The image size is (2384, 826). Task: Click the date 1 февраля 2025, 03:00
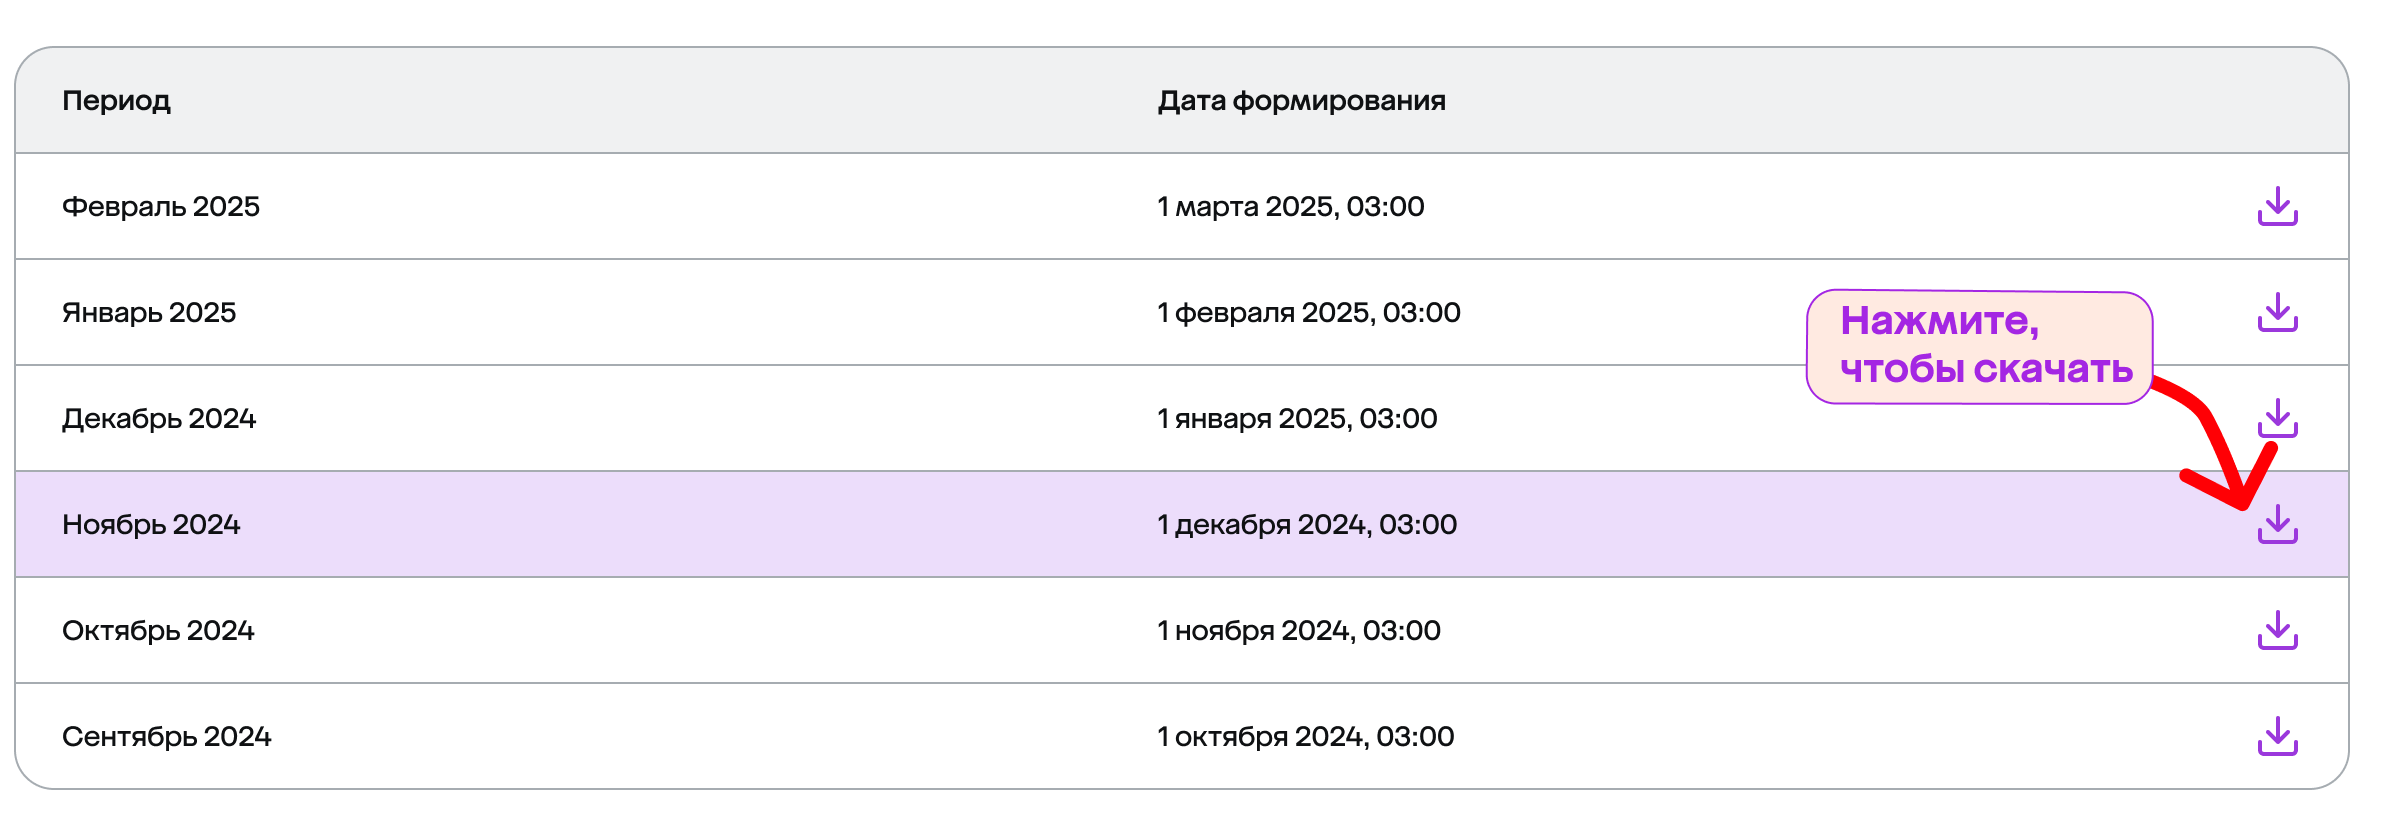pos(1308,313)
